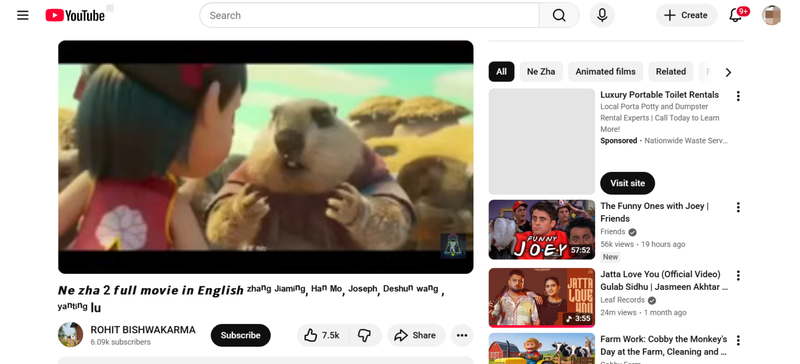The image size is (800, 364).
Task: Open Luxury Portable Toilet Rentals ad title
Action: pyautogui.click(x=659, y=95)
